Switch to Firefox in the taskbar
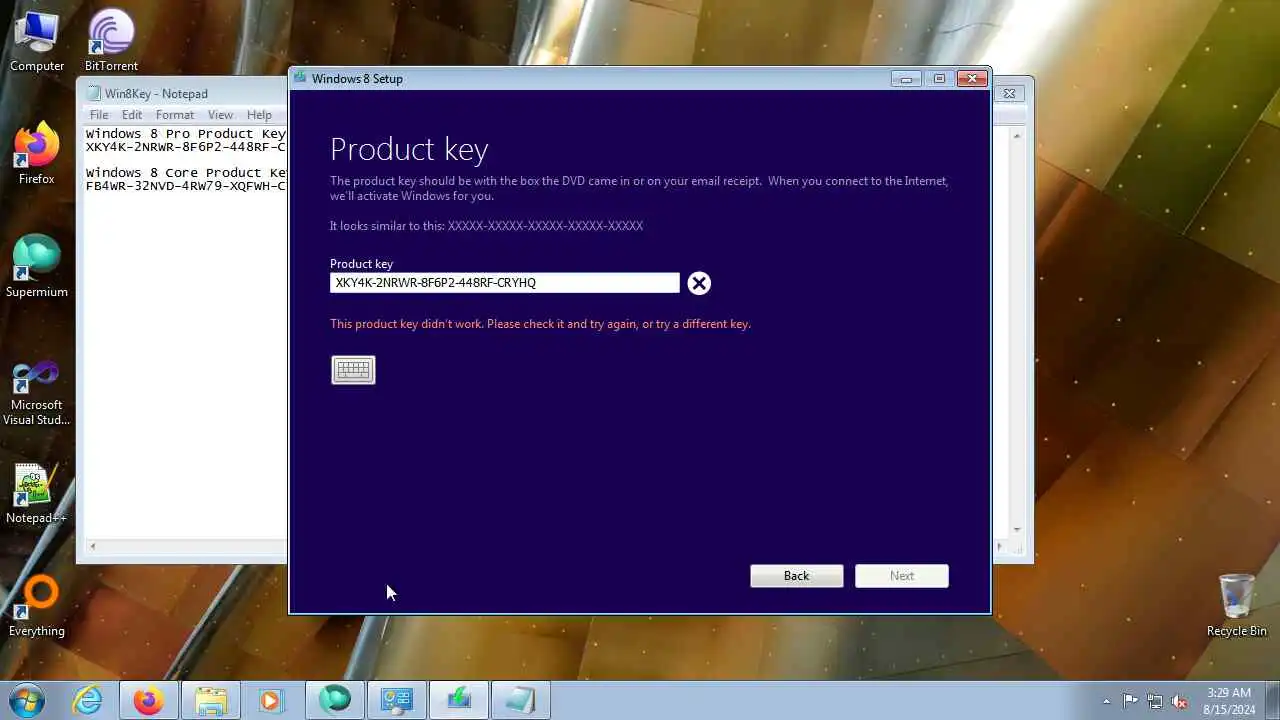Viewport: 1280px width, 720px height. [x=149, y=700]
